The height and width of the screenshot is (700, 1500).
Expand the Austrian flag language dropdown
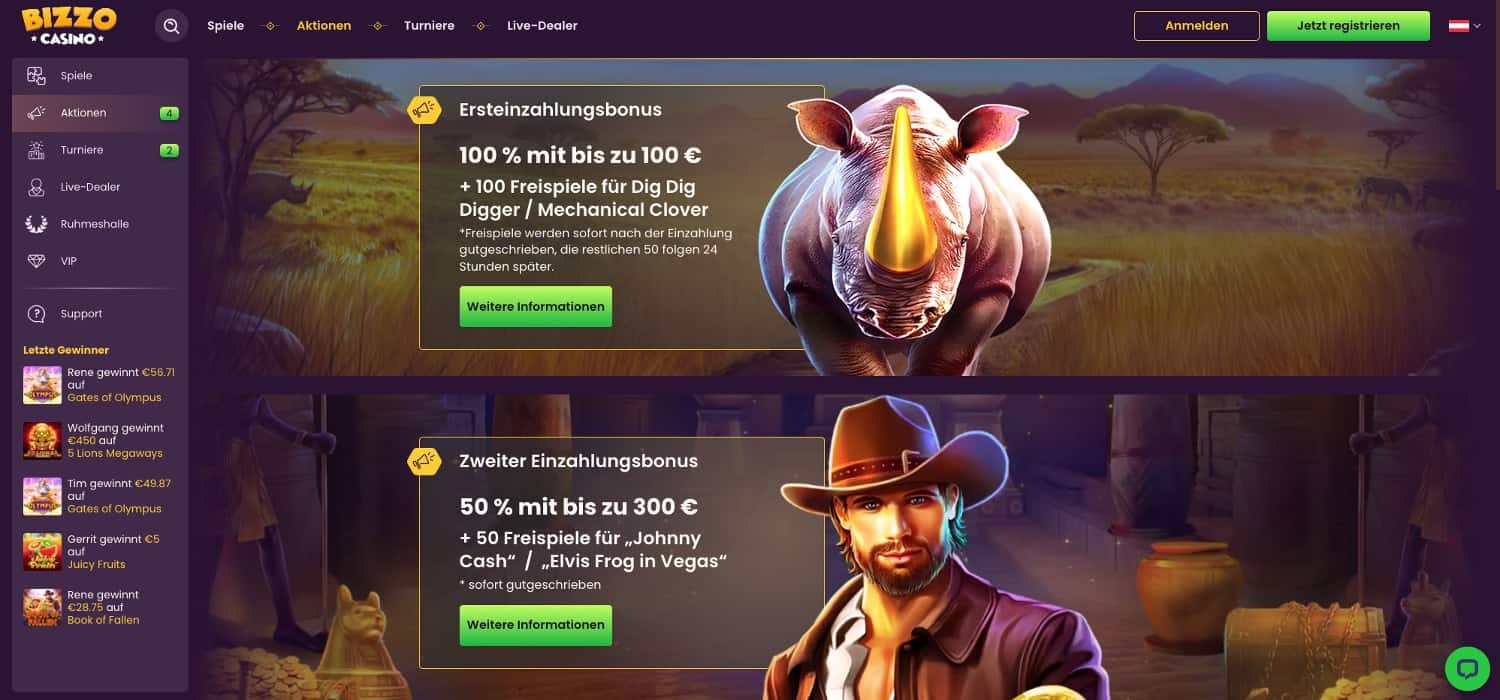click(1464, 26)
